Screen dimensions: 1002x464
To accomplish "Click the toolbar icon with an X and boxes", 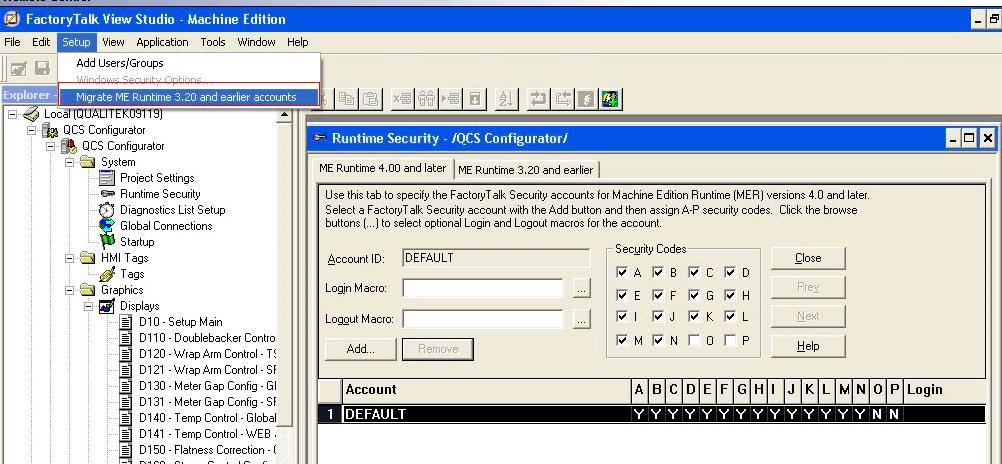I will pos(403,99).
